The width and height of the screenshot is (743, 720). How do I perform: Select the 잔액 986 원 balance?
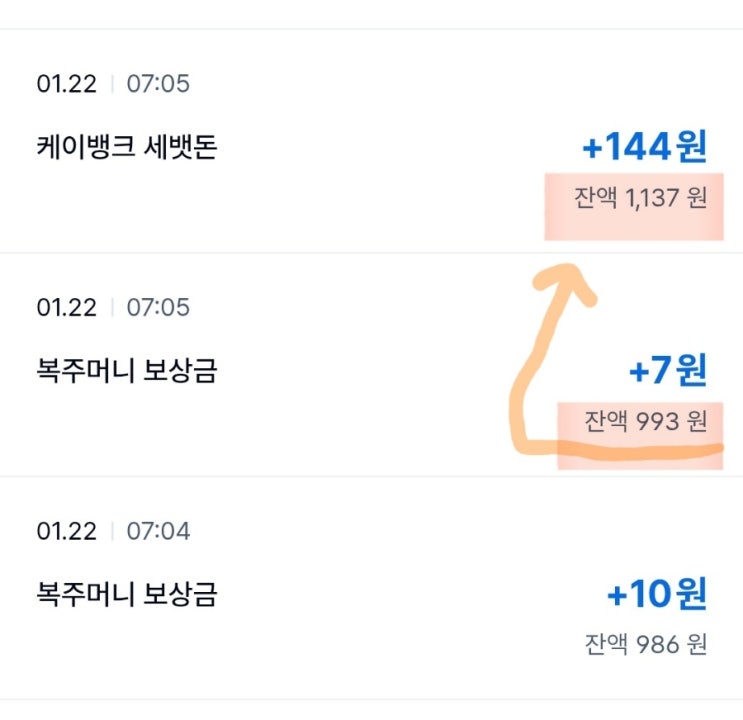(x=646, y=645)
